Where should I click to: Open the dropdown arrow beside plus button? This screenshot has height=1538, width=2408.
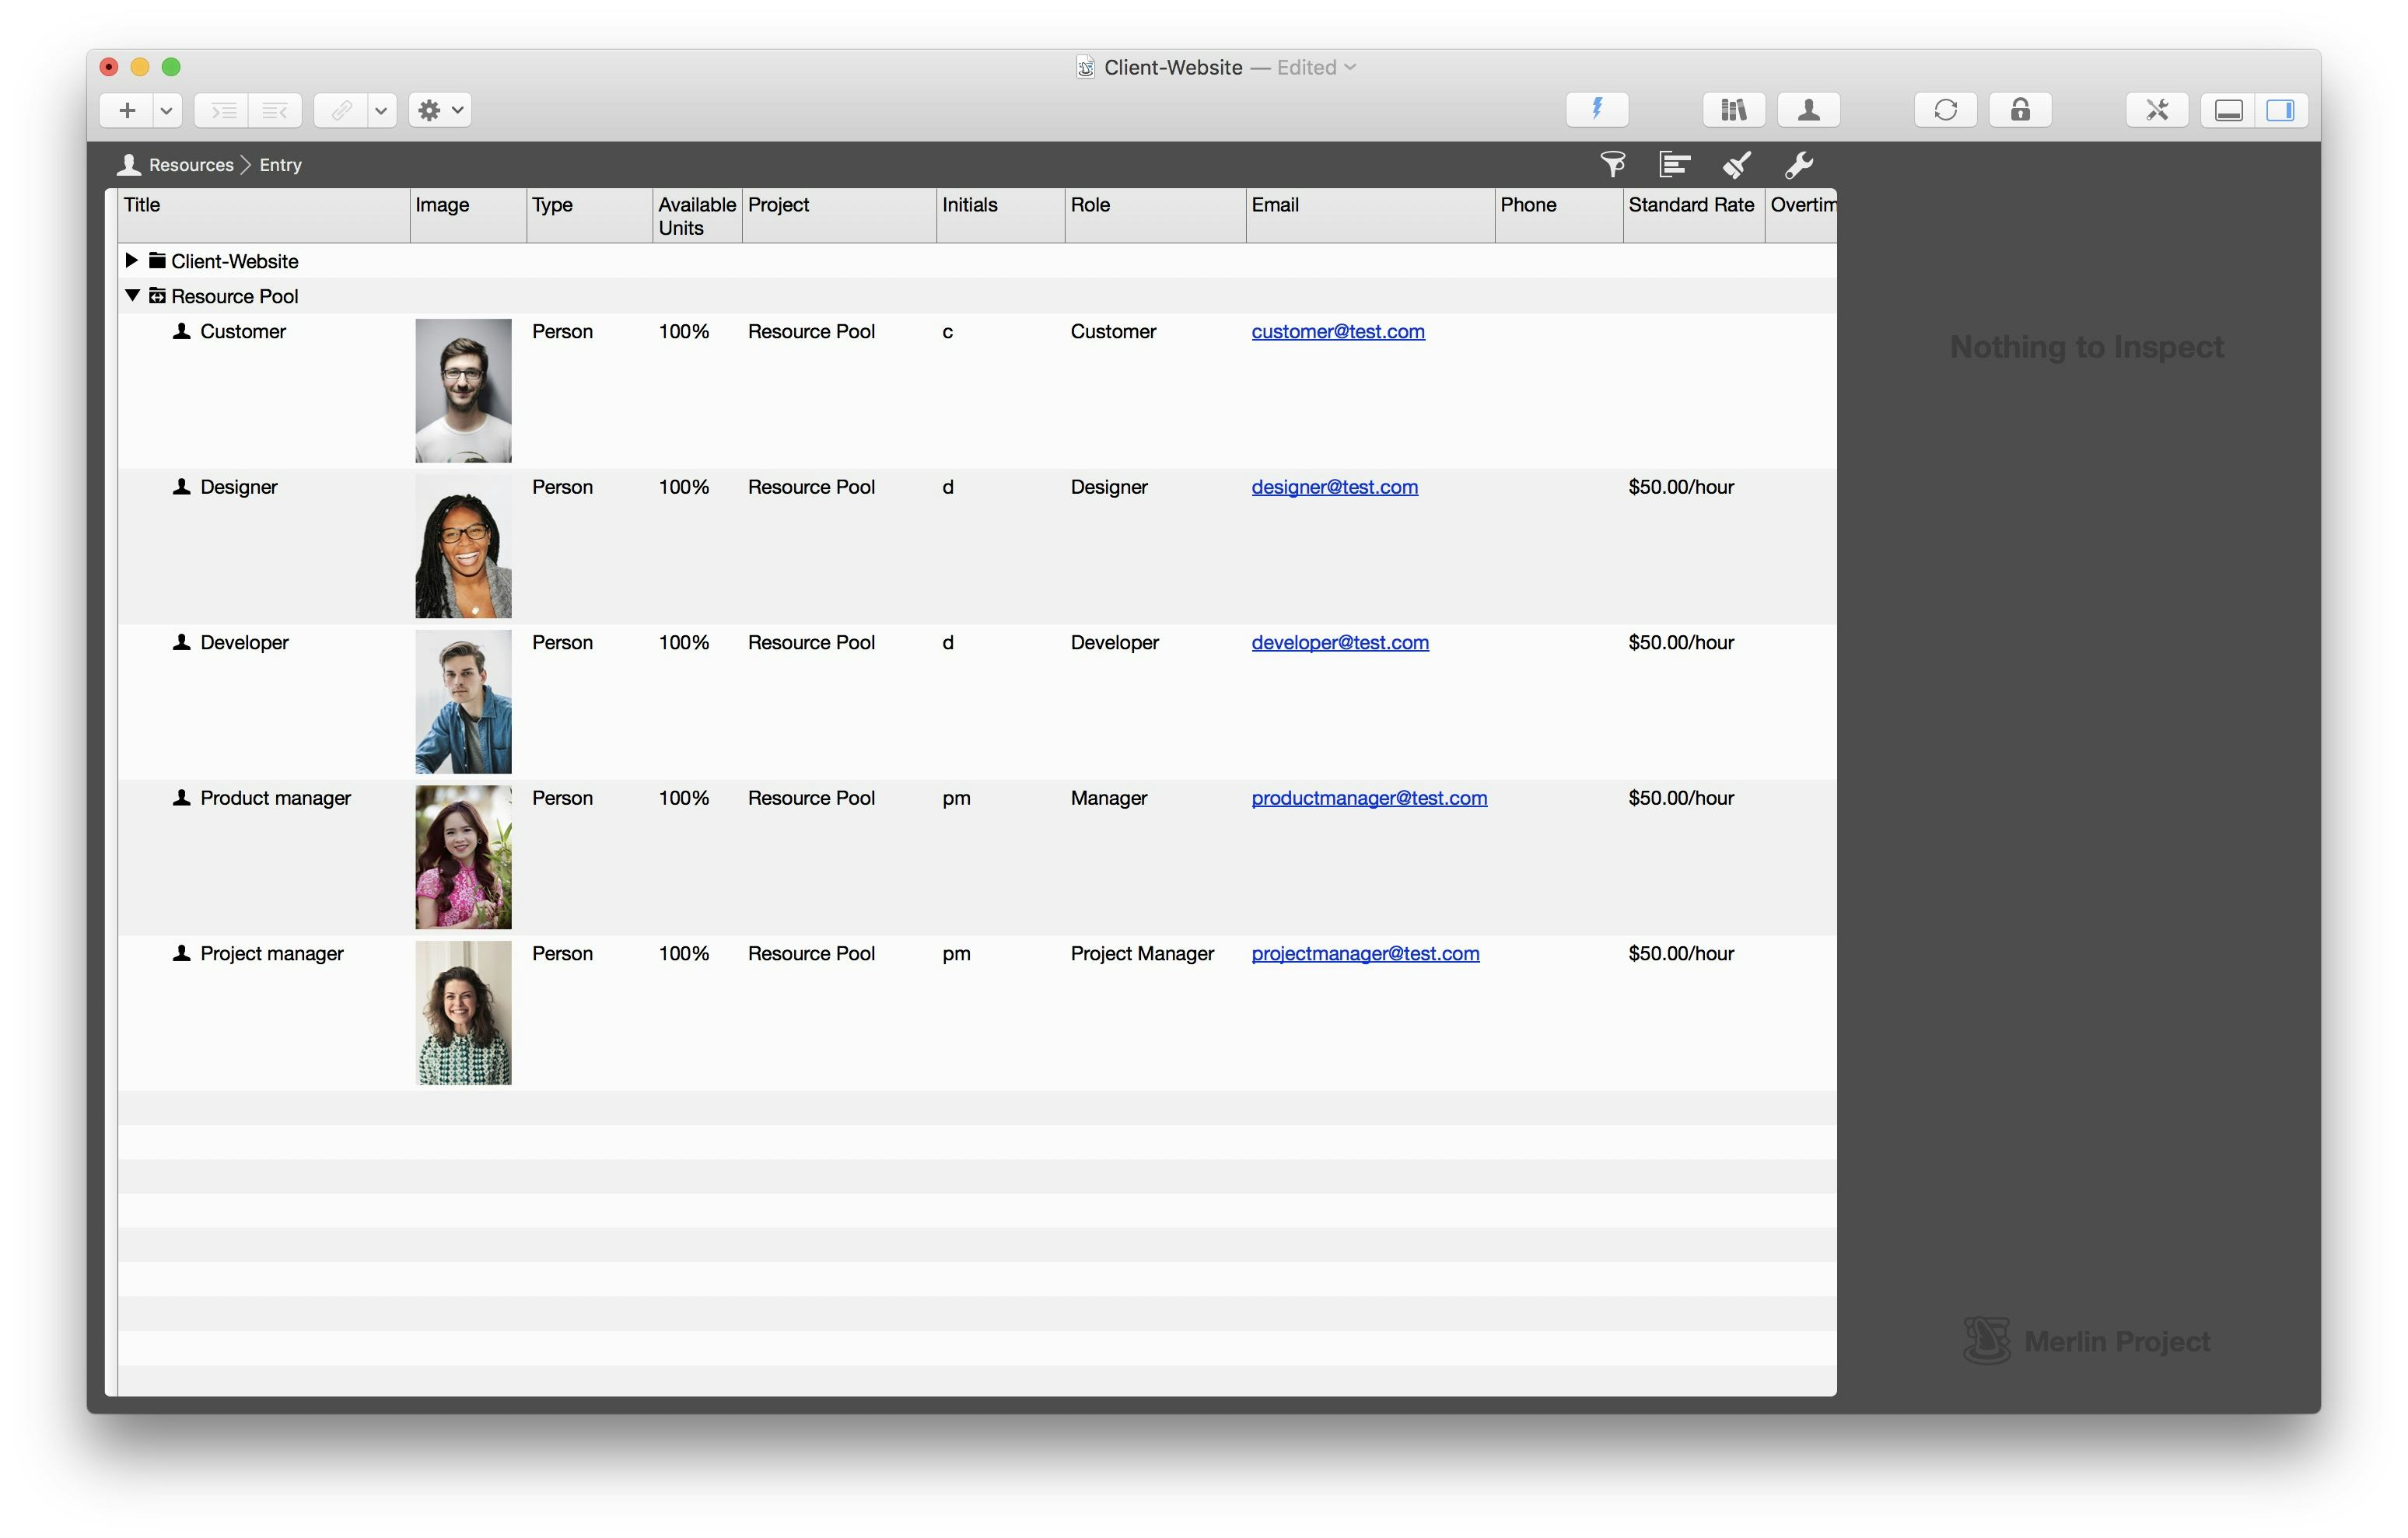coord(167,109)
